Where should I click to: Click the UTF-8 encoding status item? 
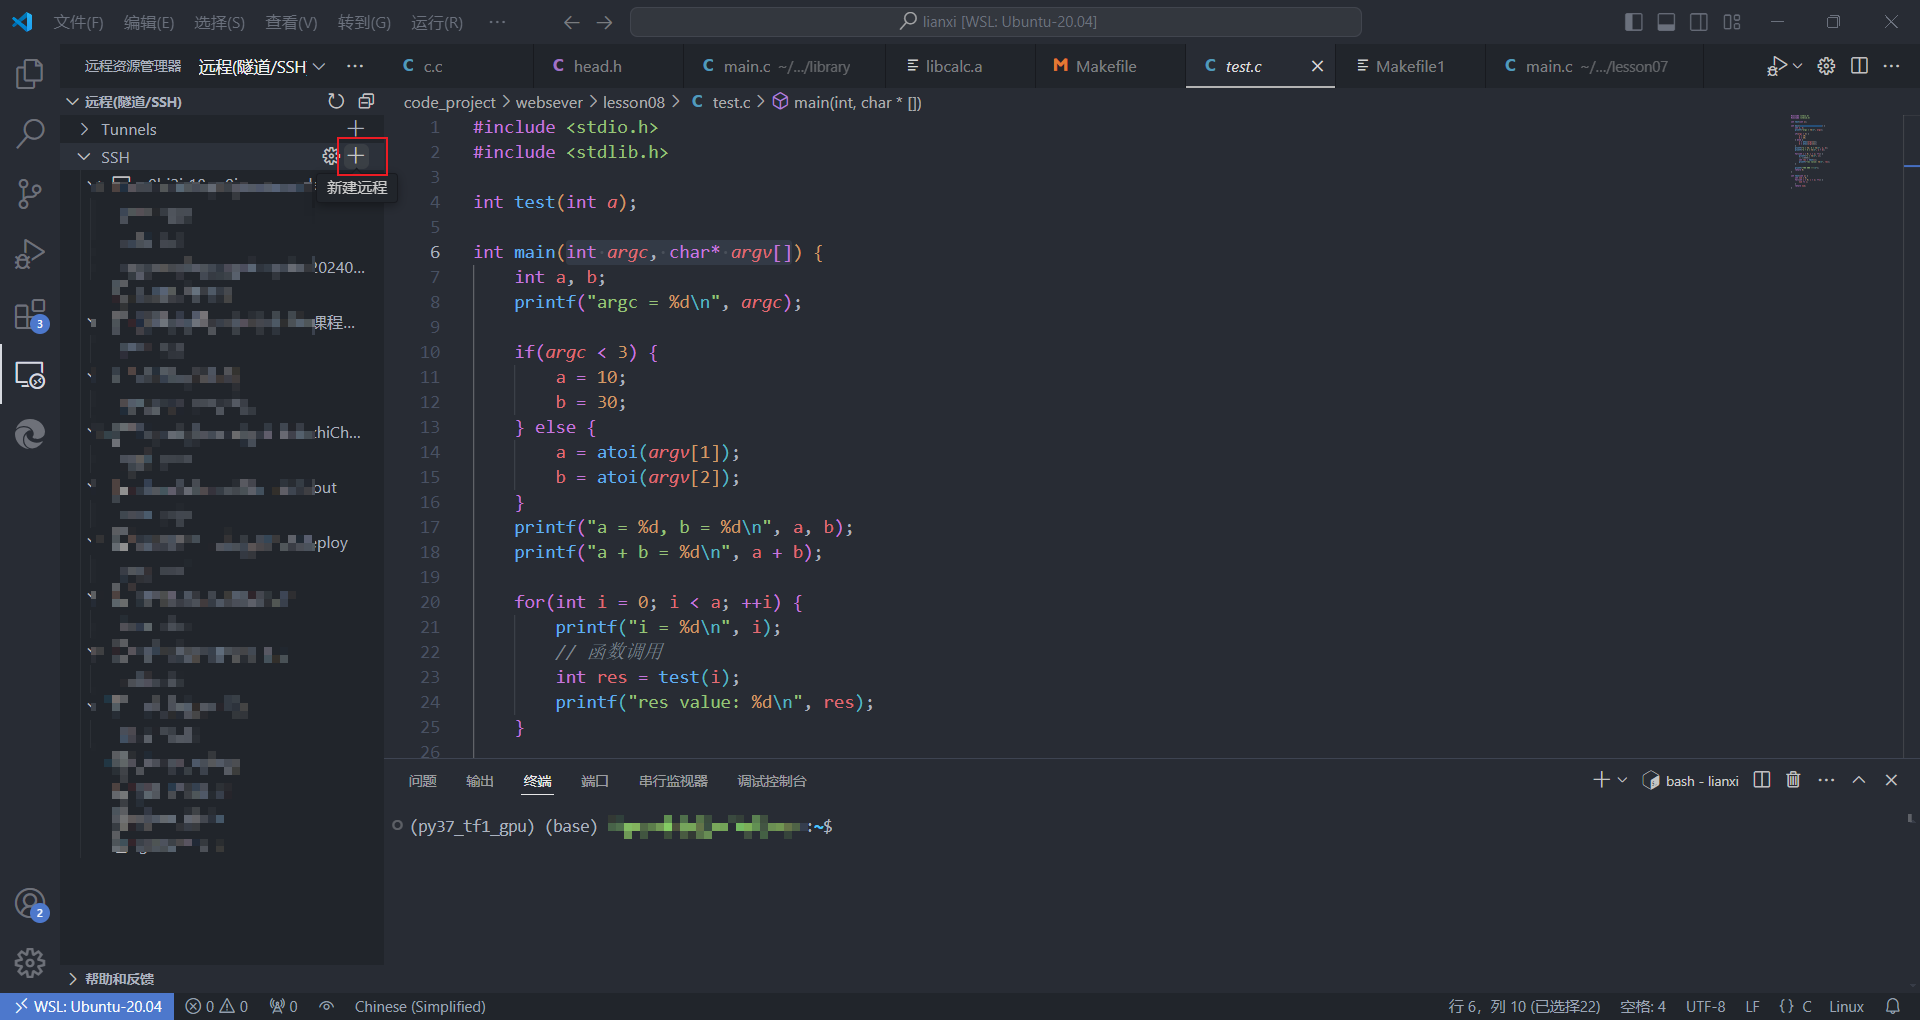[x=1705, y=1006]
